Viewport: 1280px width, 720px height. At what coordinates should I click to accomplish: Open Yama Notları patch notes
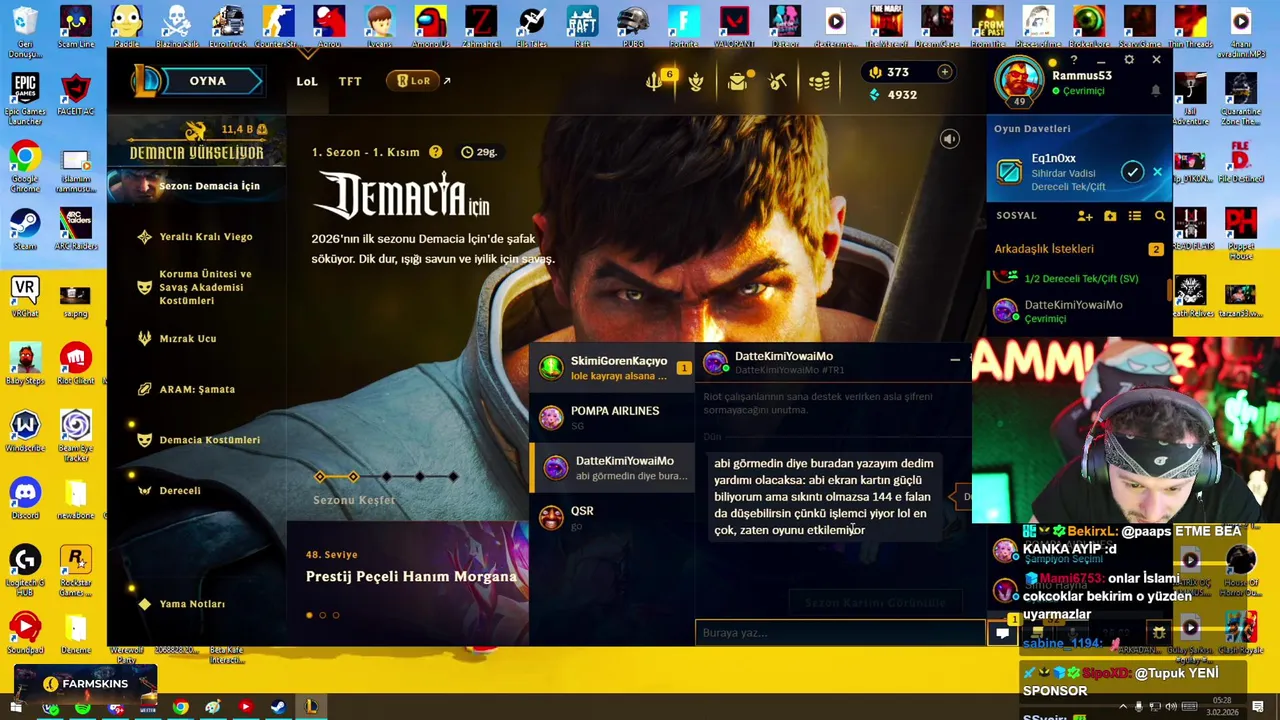tap(192, 604)
